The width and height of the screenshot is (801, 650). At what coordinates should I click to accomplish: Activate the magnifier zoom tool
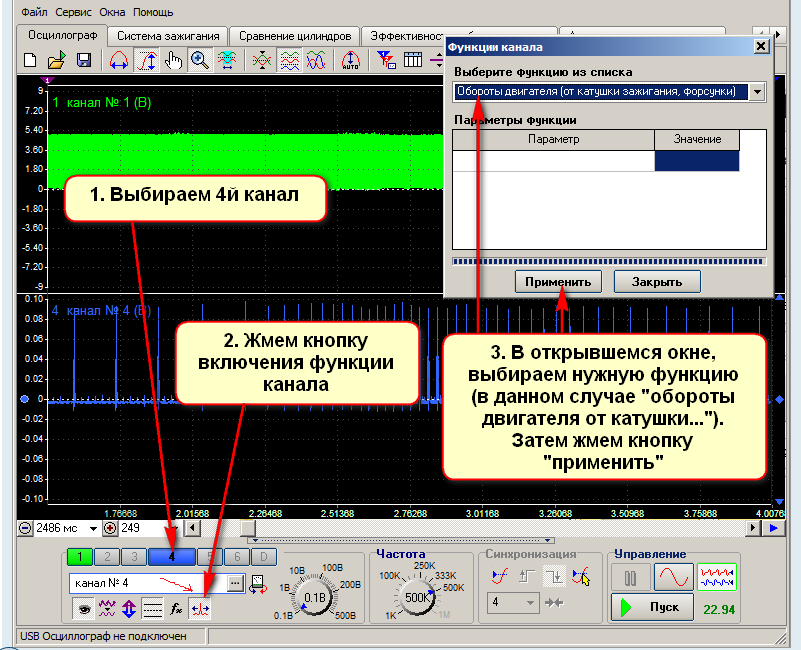200,60
